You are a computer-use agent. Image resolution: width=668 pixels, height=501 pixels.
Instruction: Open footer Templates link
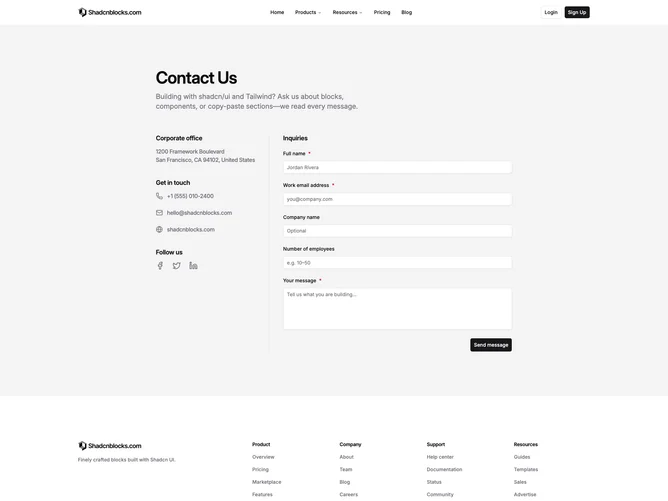526,469
